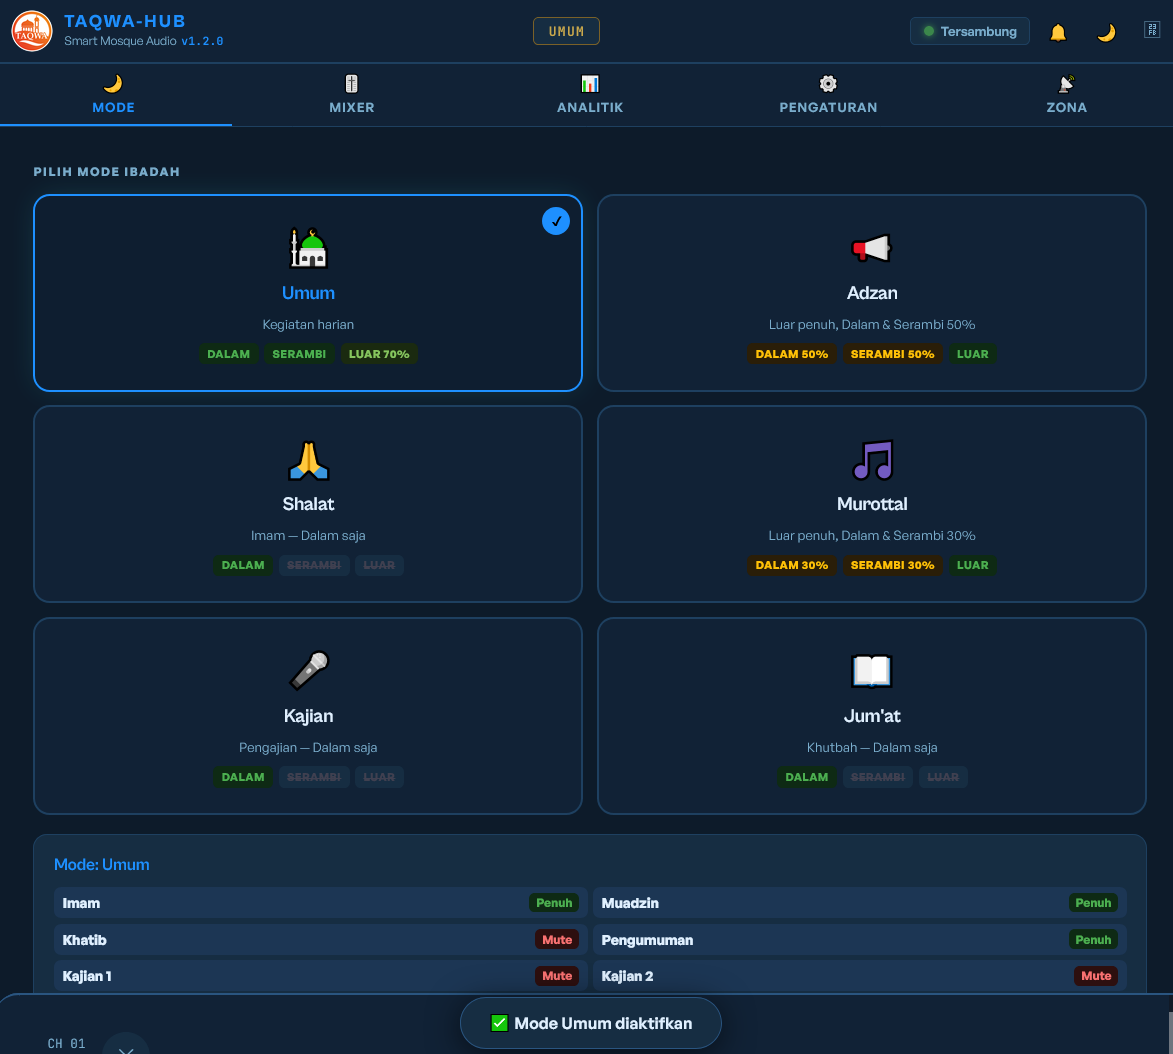Click the praying hands Shalat icon
Screen dimensions: 1173x1054
pos(308,459)
